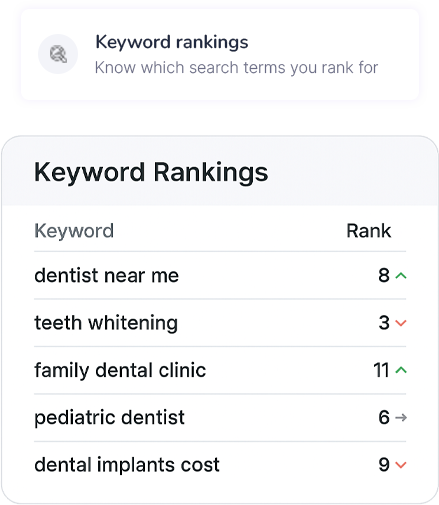Image resolution: width=439 pixels, height=505 pixels.
Task: Click the 'Know which search terms' subtitle
Action: tap(236, 68)
